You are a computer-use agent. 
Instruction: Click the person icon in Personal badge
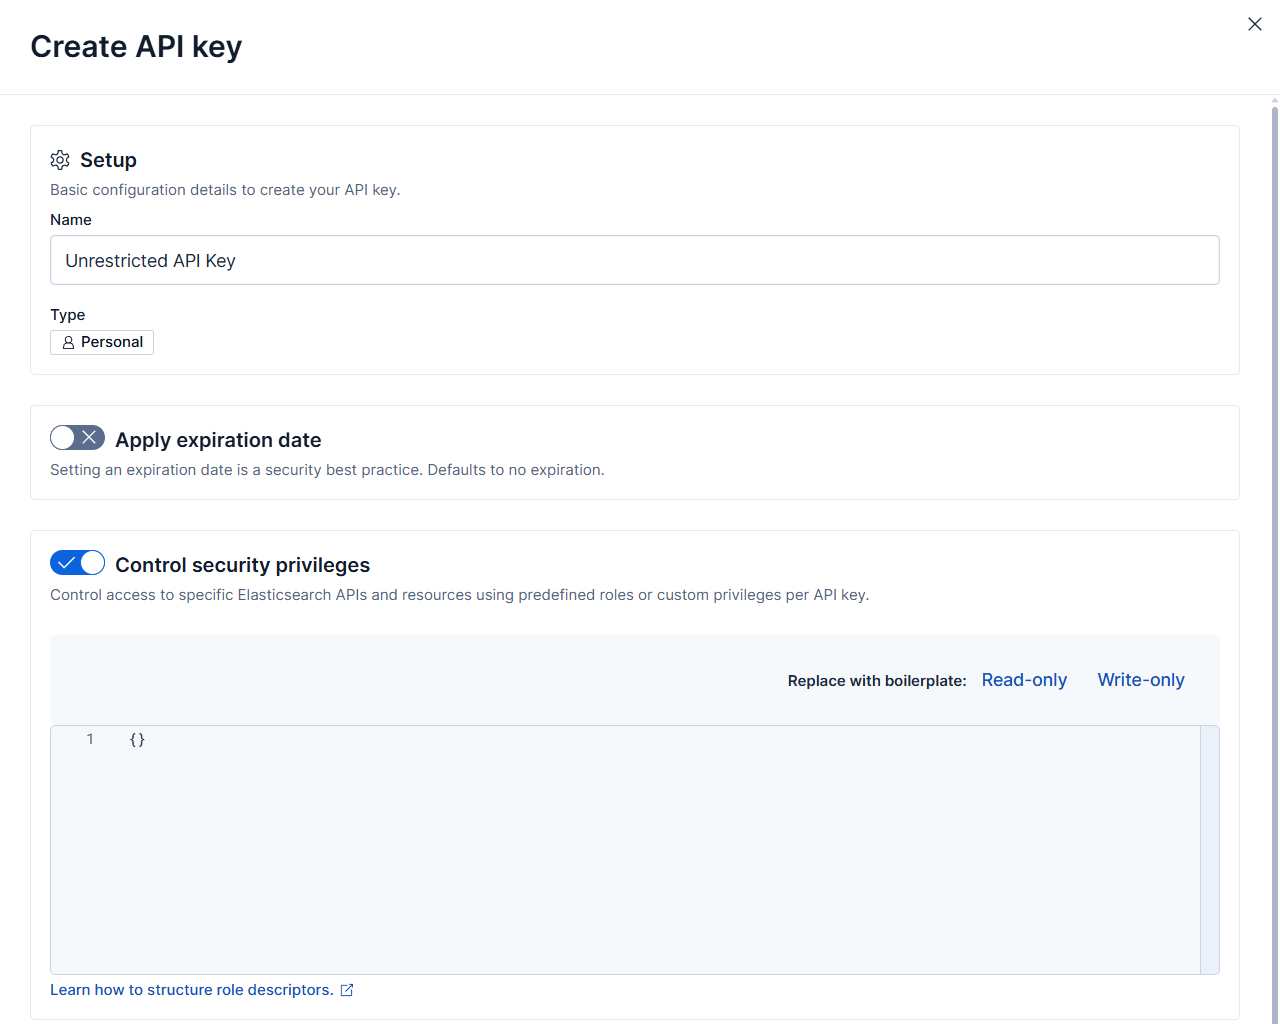[68, 342]
